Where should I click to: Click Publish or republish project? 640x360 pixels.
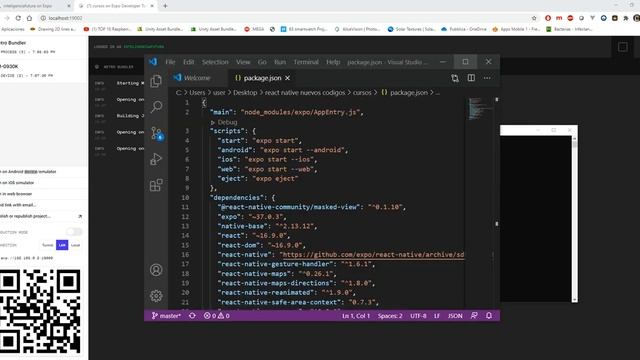(41, 216)
